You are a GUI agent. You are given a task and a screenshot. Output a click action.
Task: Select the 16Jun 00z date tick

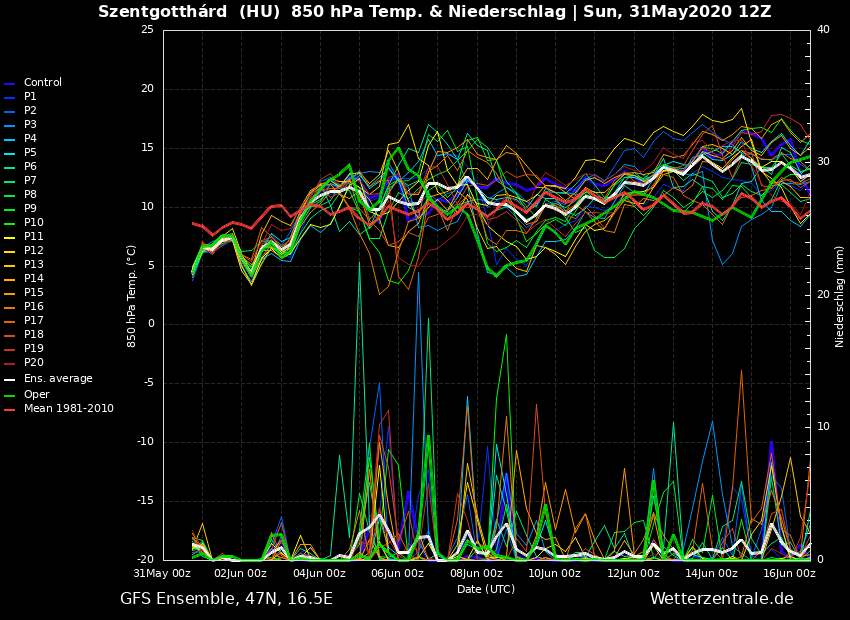click(789, 573)
